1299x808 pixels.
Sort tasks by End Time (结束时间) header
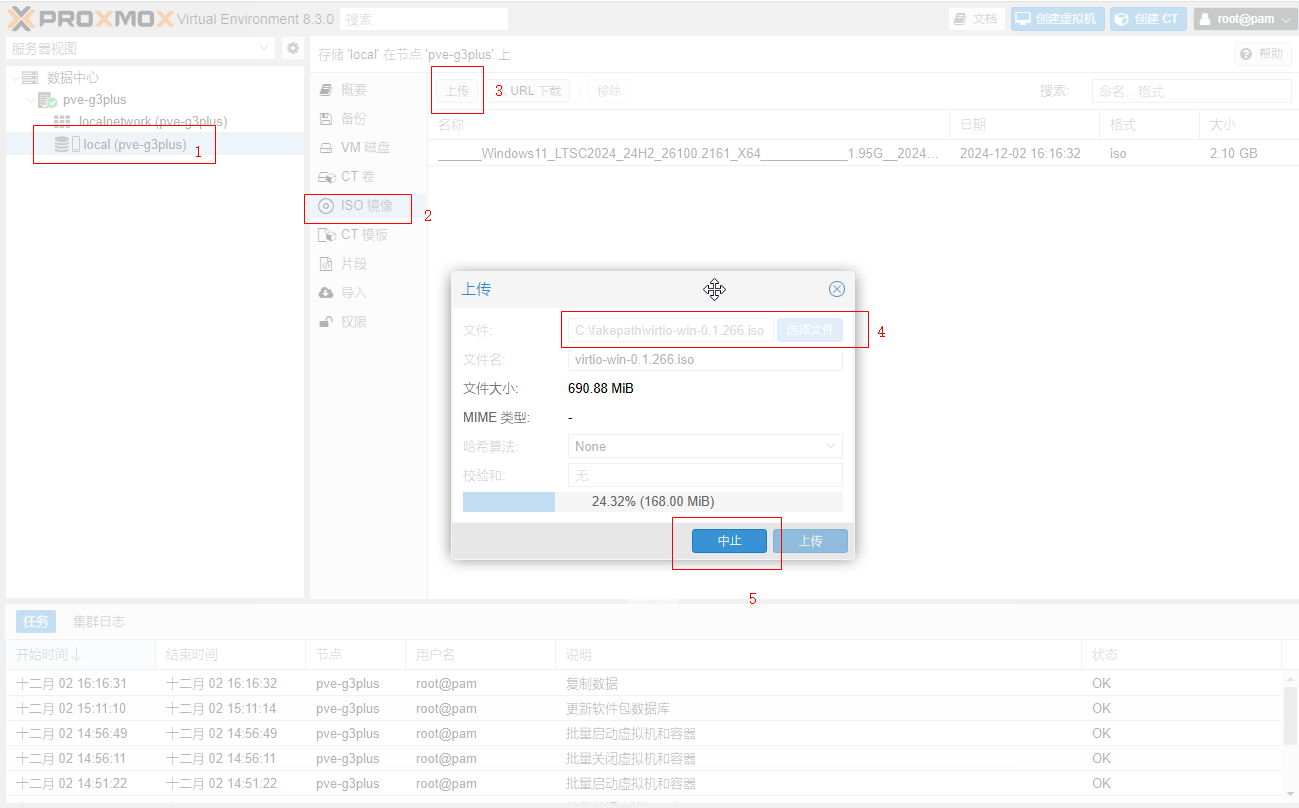coord(230,655)
